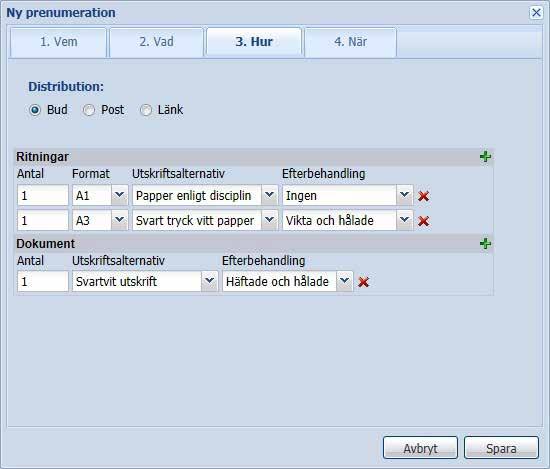
Task: Expand Papper enligt disciplin dropdown
Action: pos(269,195)
